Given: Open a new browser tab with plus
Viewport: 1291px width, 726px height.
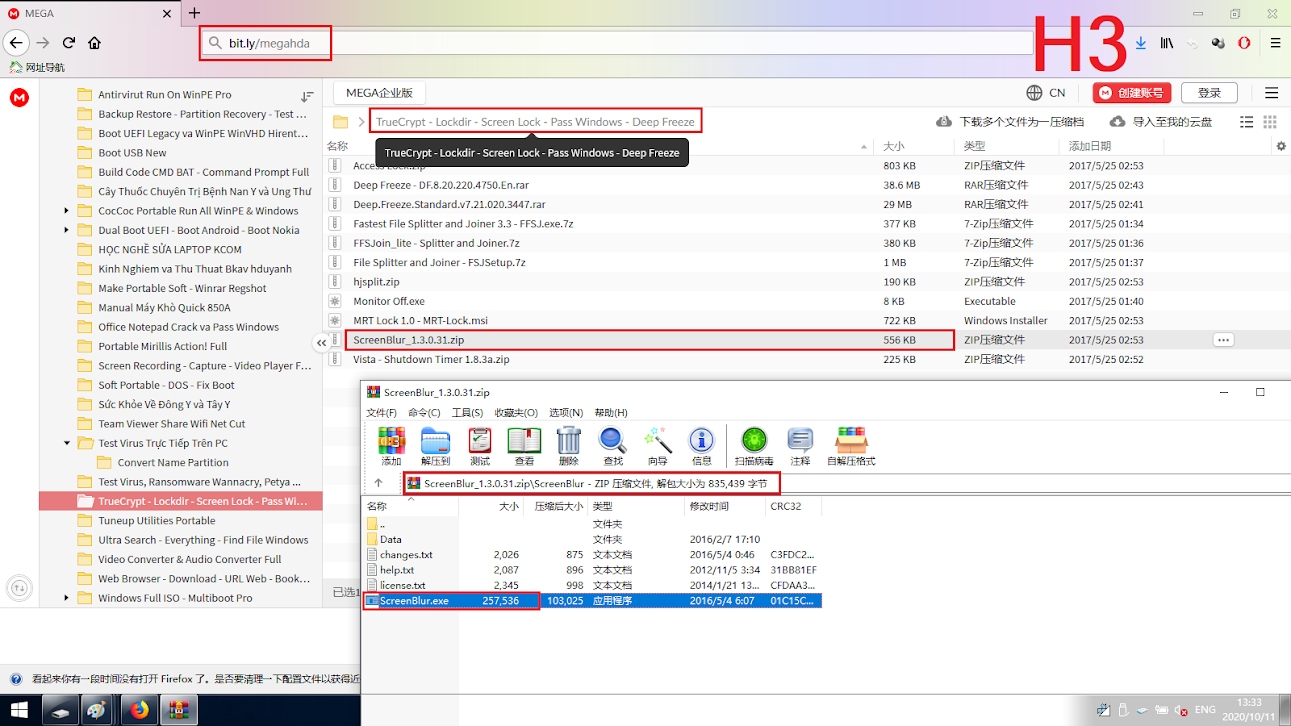Looking at the screenshot, I should click(x=195, y=13).
